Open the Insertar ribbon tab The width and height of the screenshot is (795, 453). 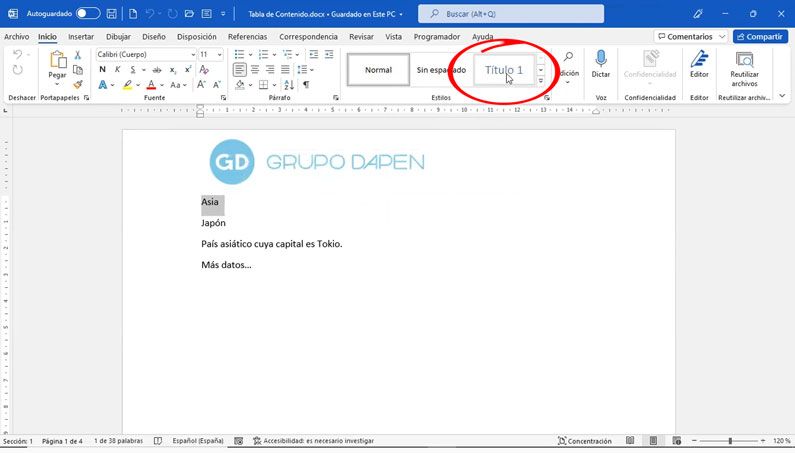pos(81,36)
